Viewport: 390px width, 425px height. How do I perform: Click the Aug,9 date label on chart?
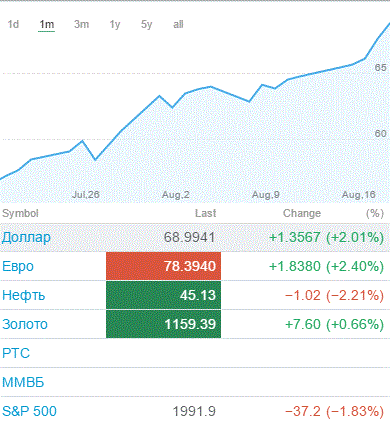click(x=266, y=195)
